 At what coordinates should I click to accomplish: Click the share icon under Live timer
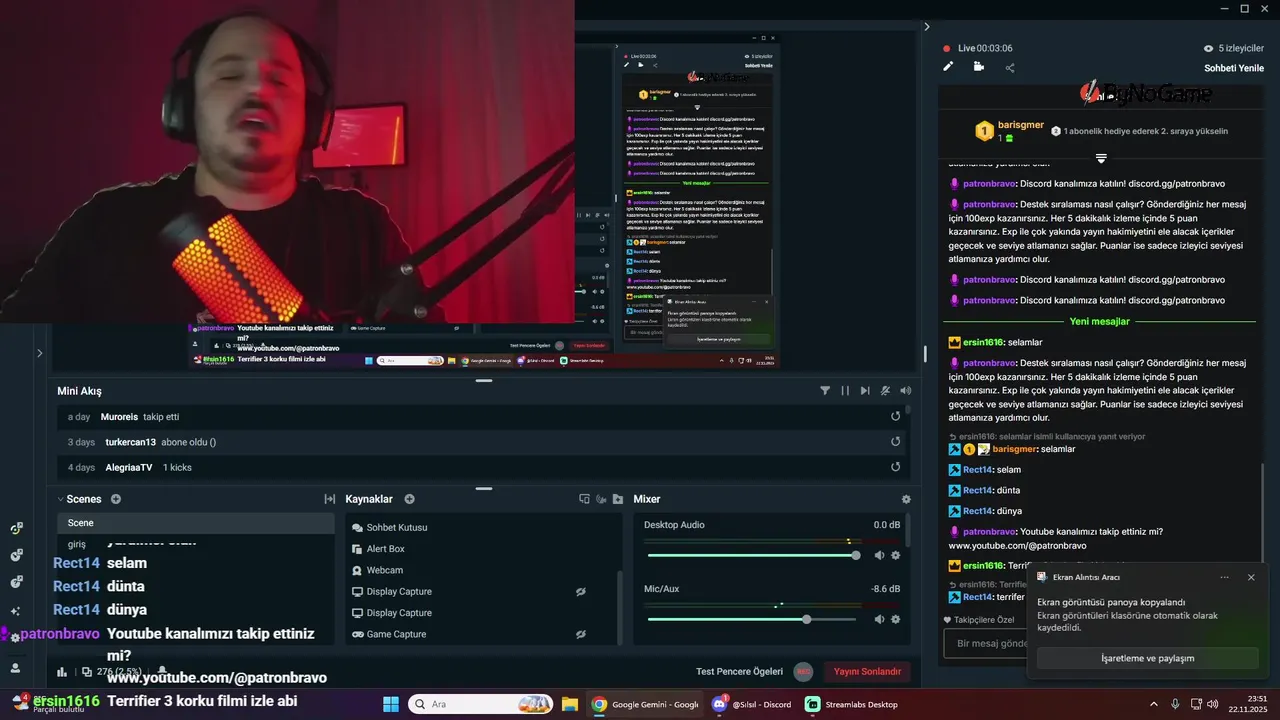(x=1010, y=68)
